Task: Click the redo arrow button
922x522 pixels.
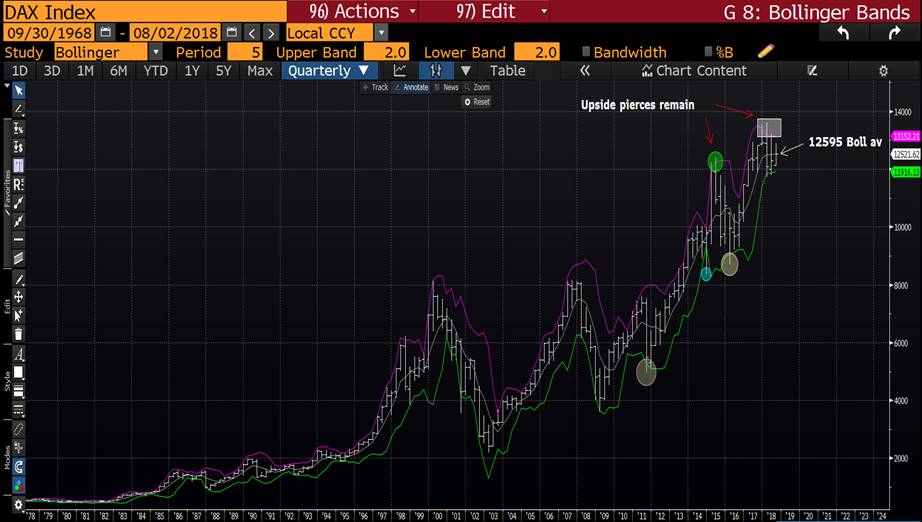Action: click(894, 33)
